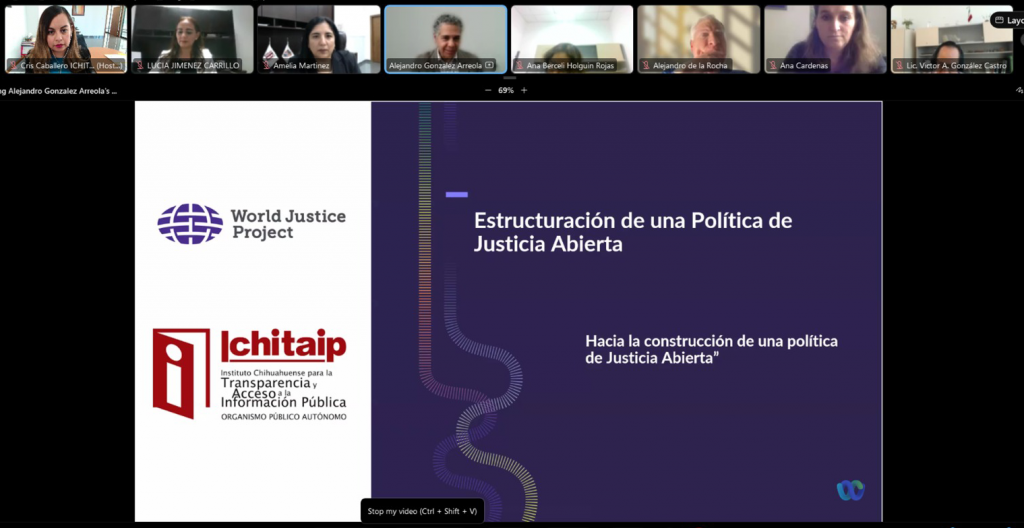1024x528 pixels.
Task: Select Ana Cardenas's video thumbnail
Action: pos(825,39)
